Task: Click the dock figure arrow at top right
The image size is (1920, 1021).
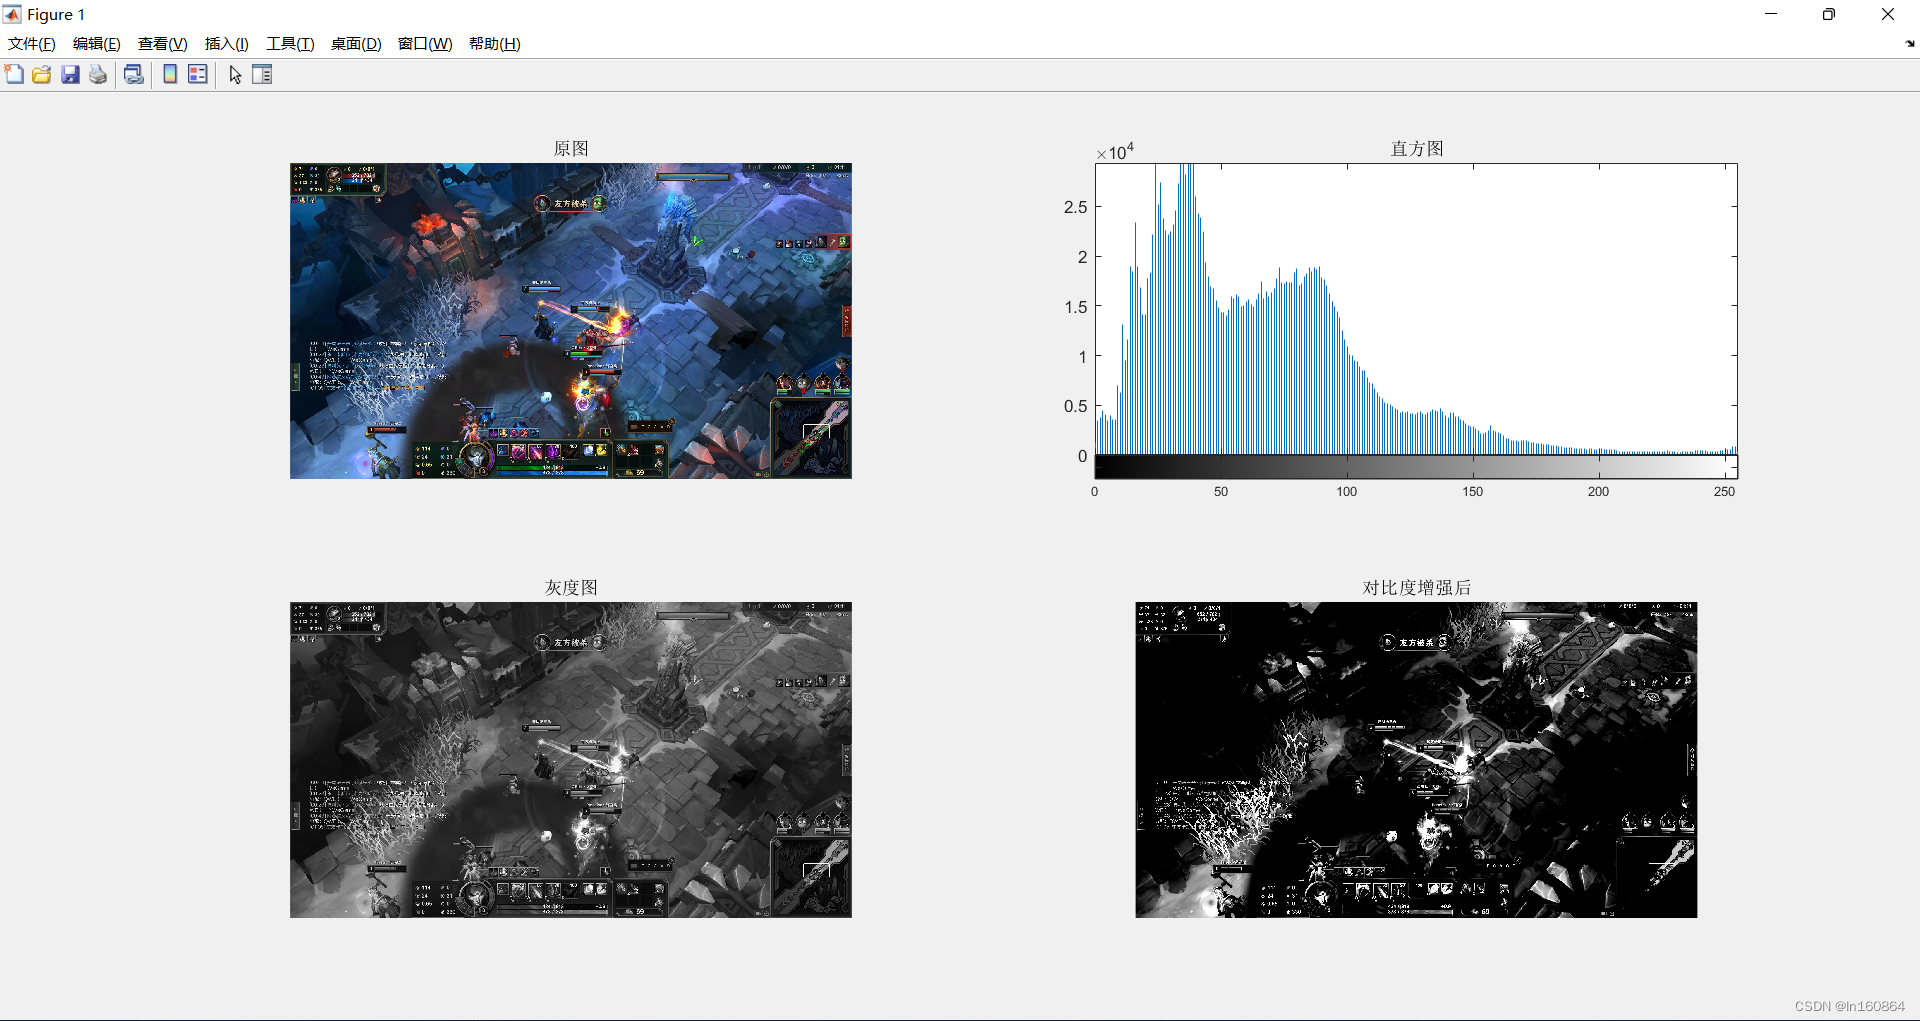Action: [x=1910, y=43]
